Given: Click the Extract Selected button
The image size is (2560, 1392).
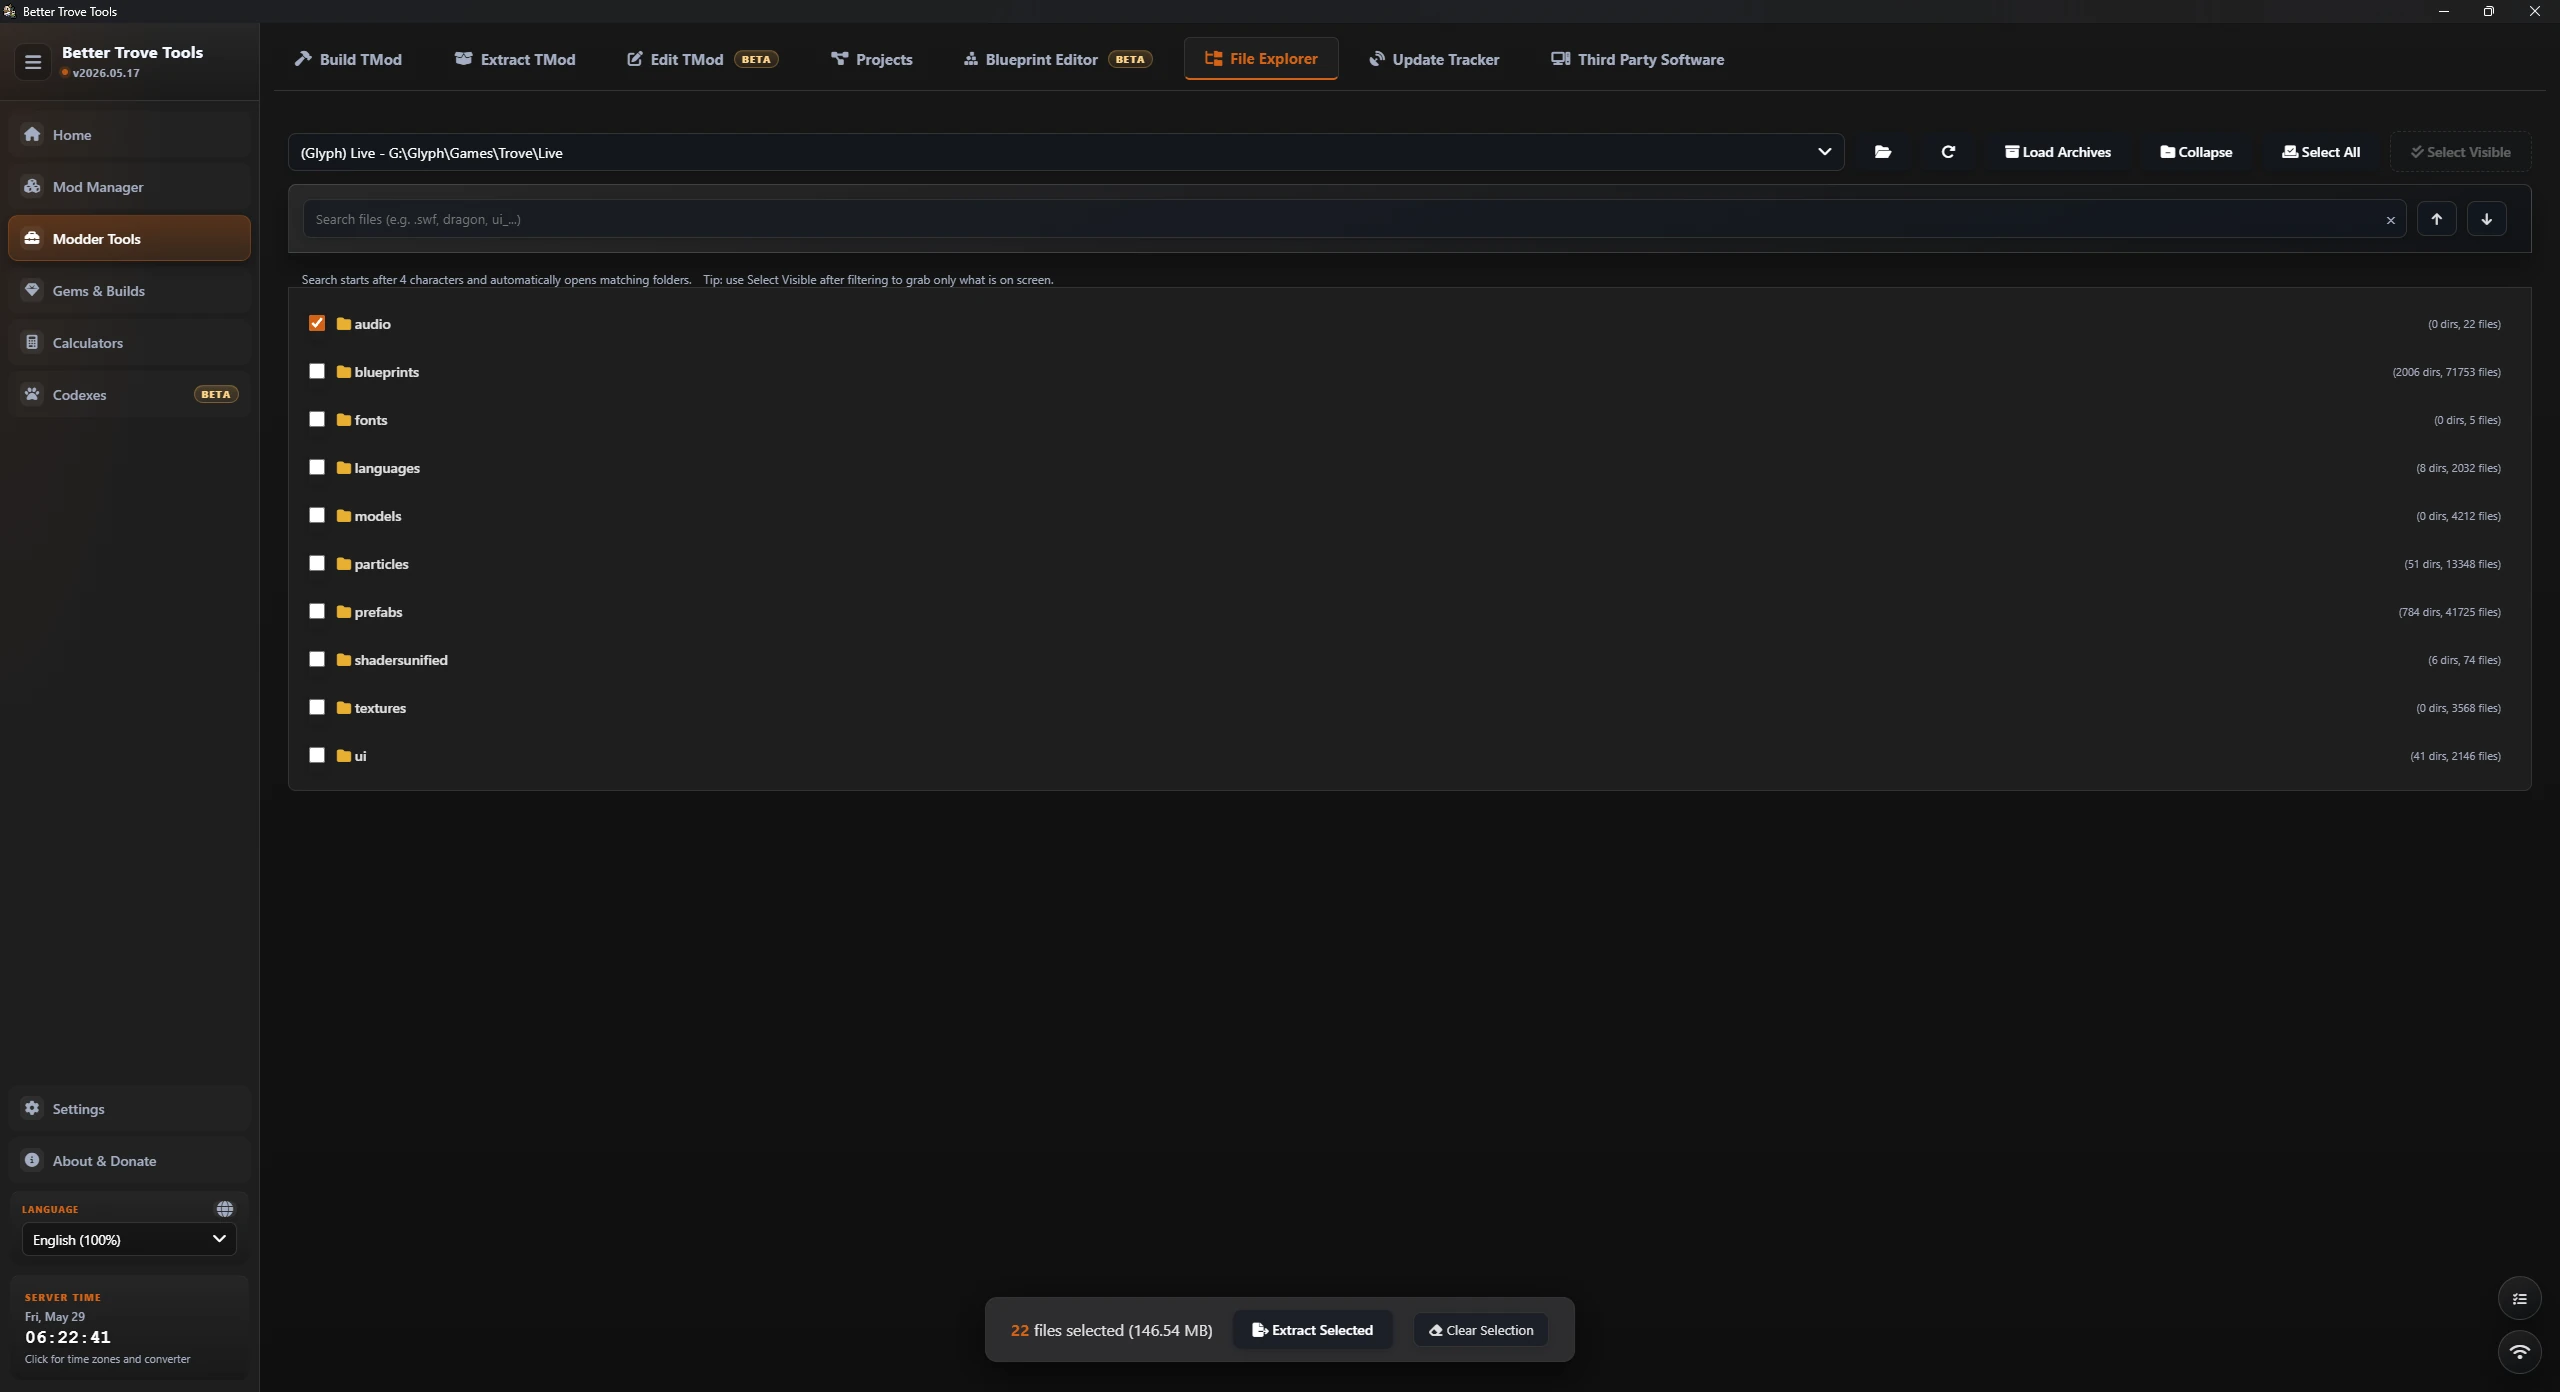Looking at the screenshot, I should [1313, 1330].
